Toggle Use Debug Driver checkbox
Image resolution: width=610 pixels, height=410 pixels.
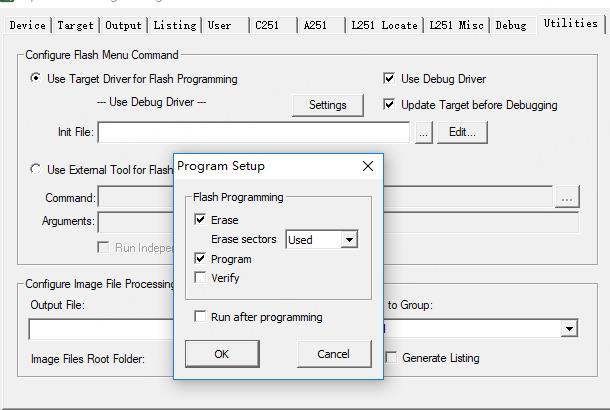click(x=390, y=79)
